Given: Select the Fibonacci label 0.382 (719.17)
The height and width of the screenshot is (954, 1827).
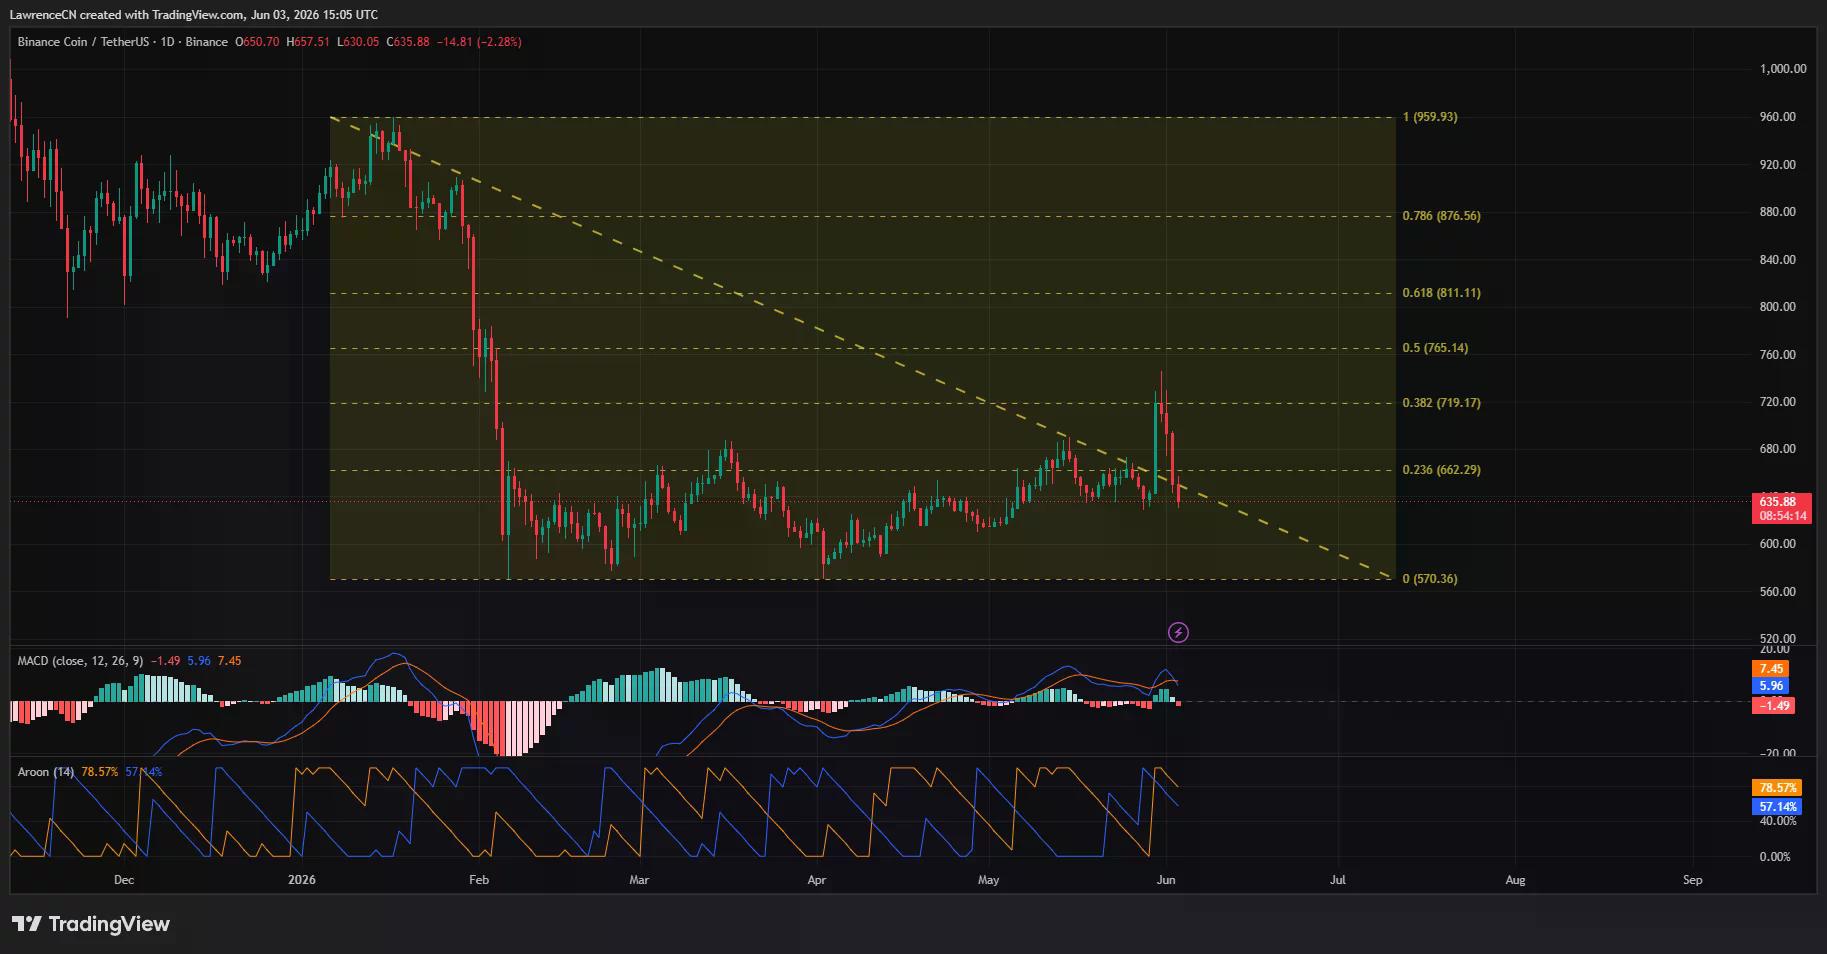Looking at the screenshot, I should [x=1441, y=403].
